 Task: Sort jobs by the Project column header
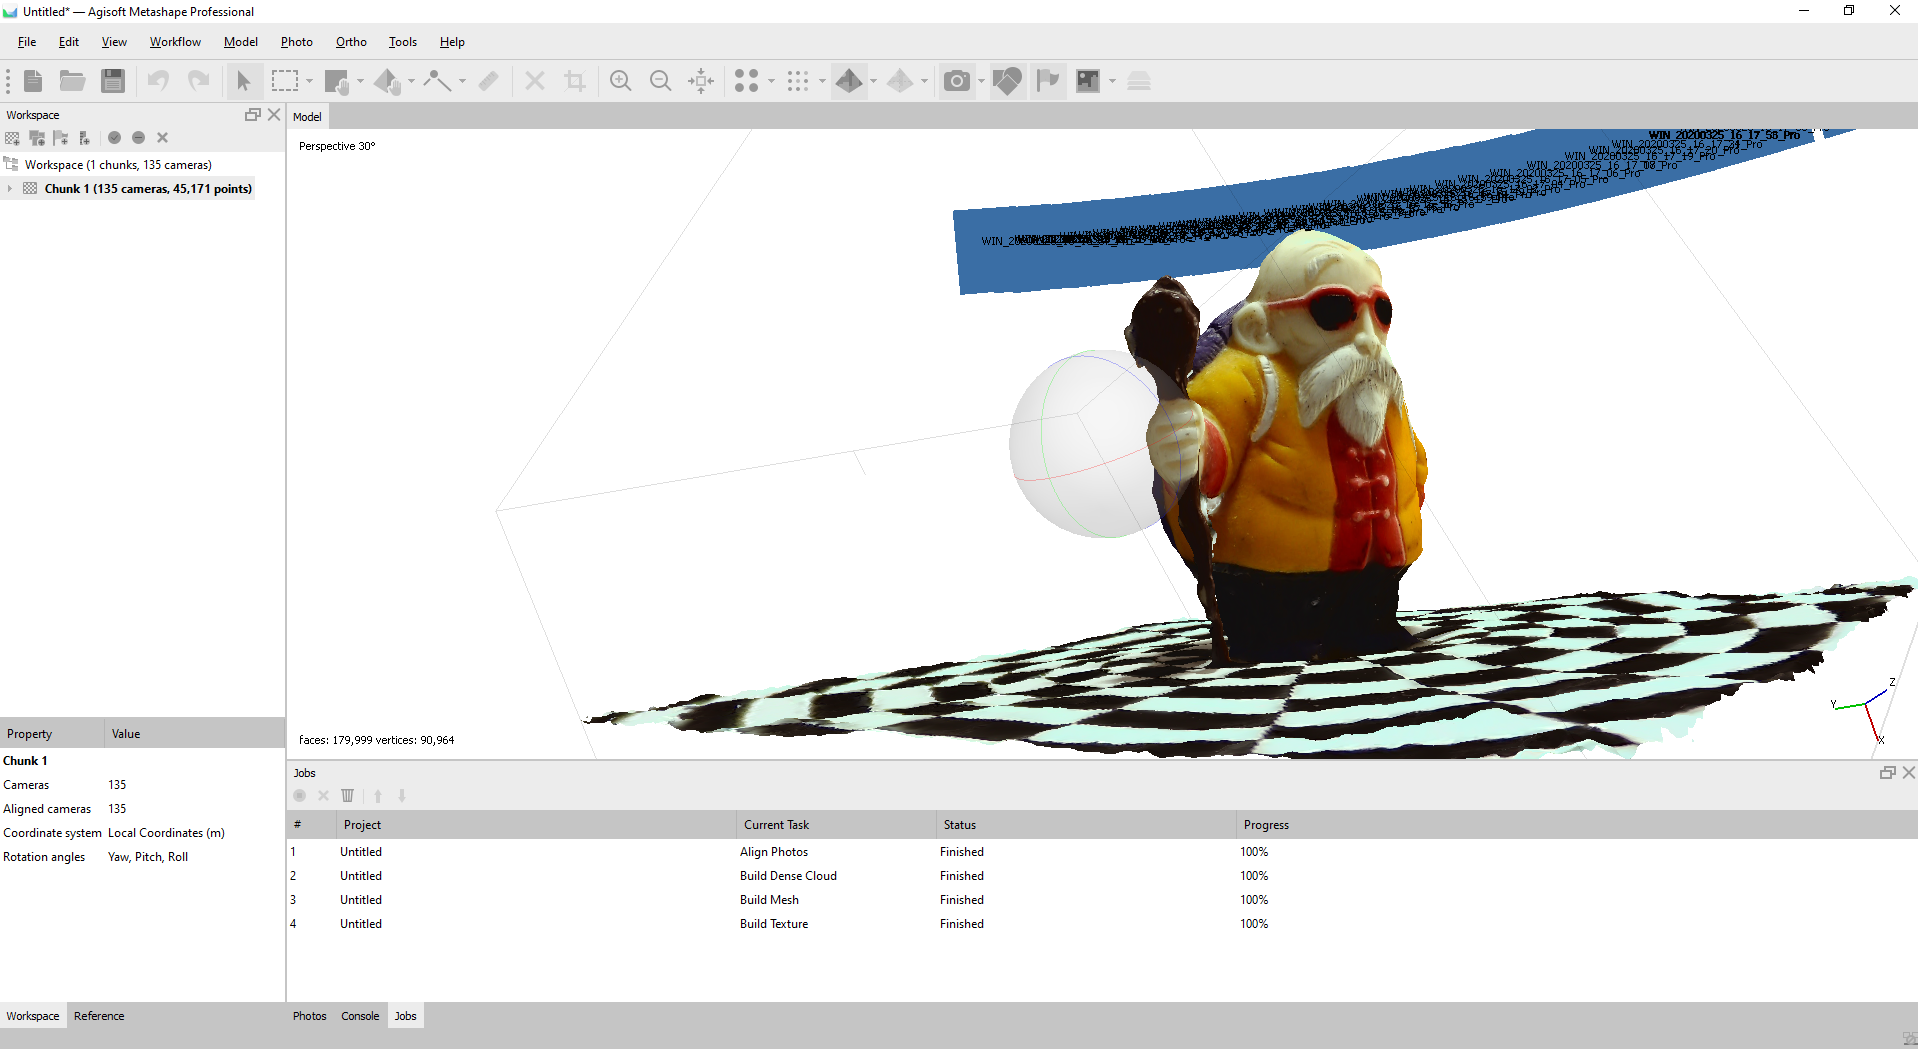536,825
